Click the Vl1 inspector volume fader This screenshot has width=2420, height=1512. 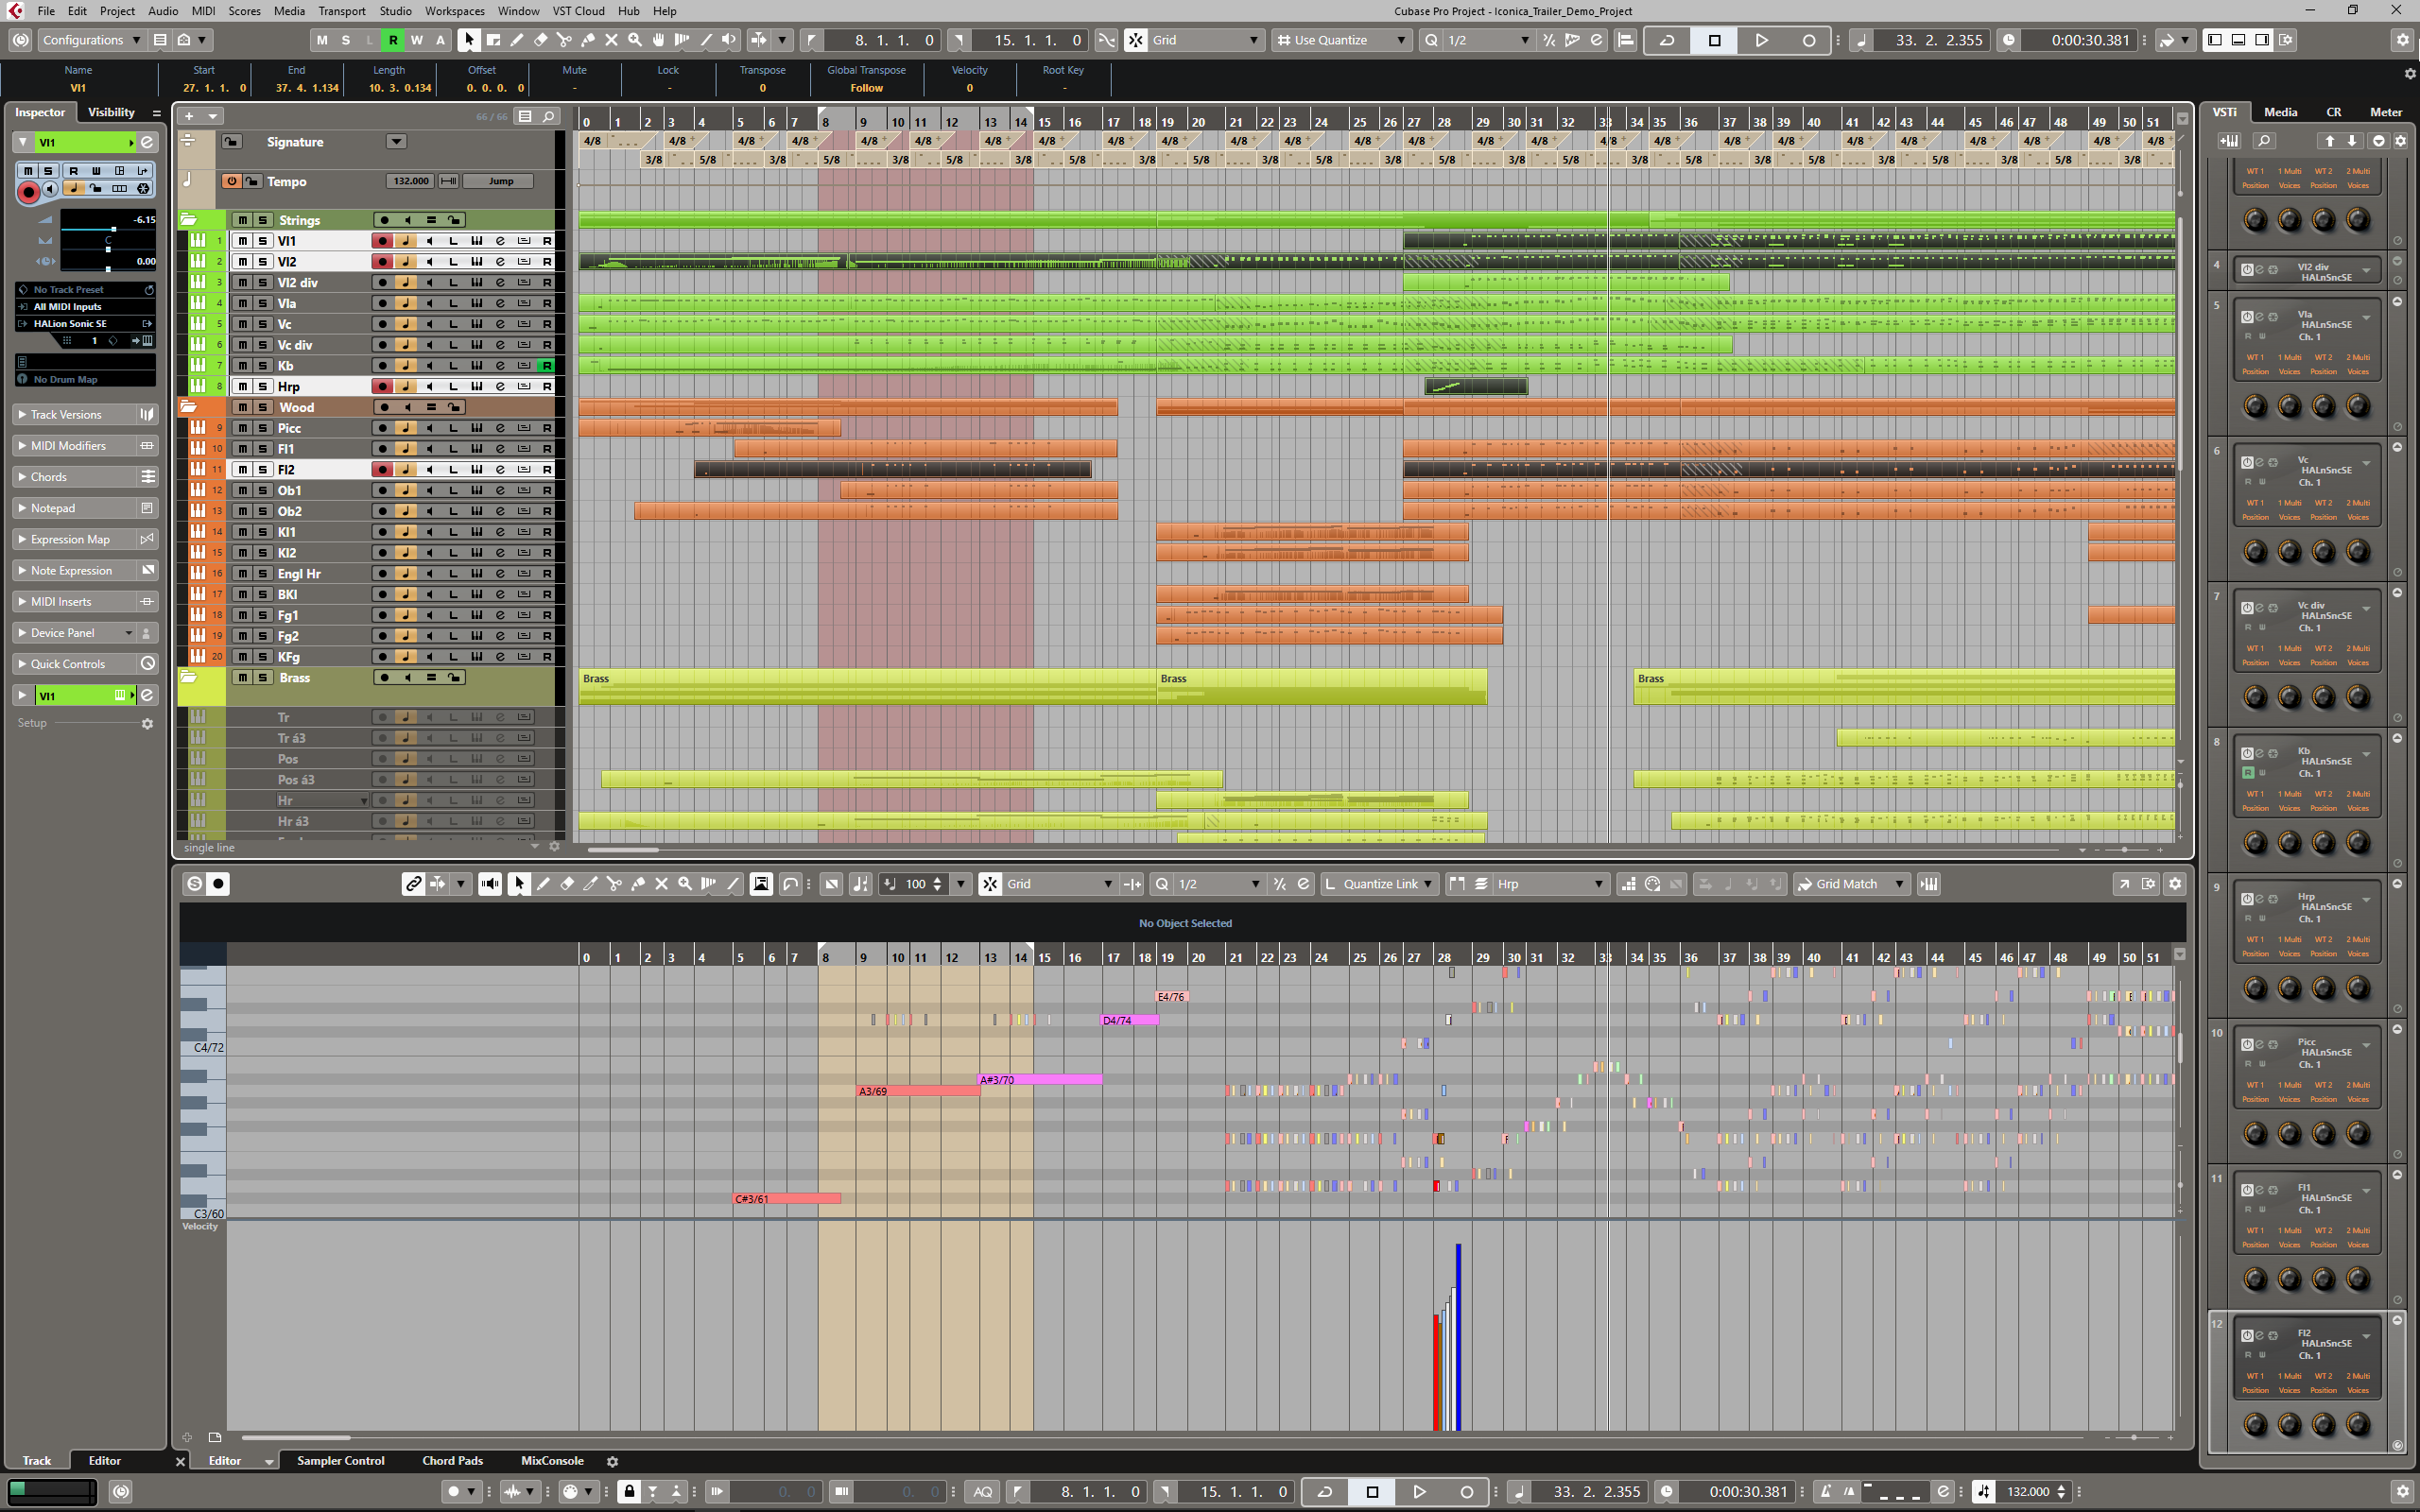coord(113,229)
